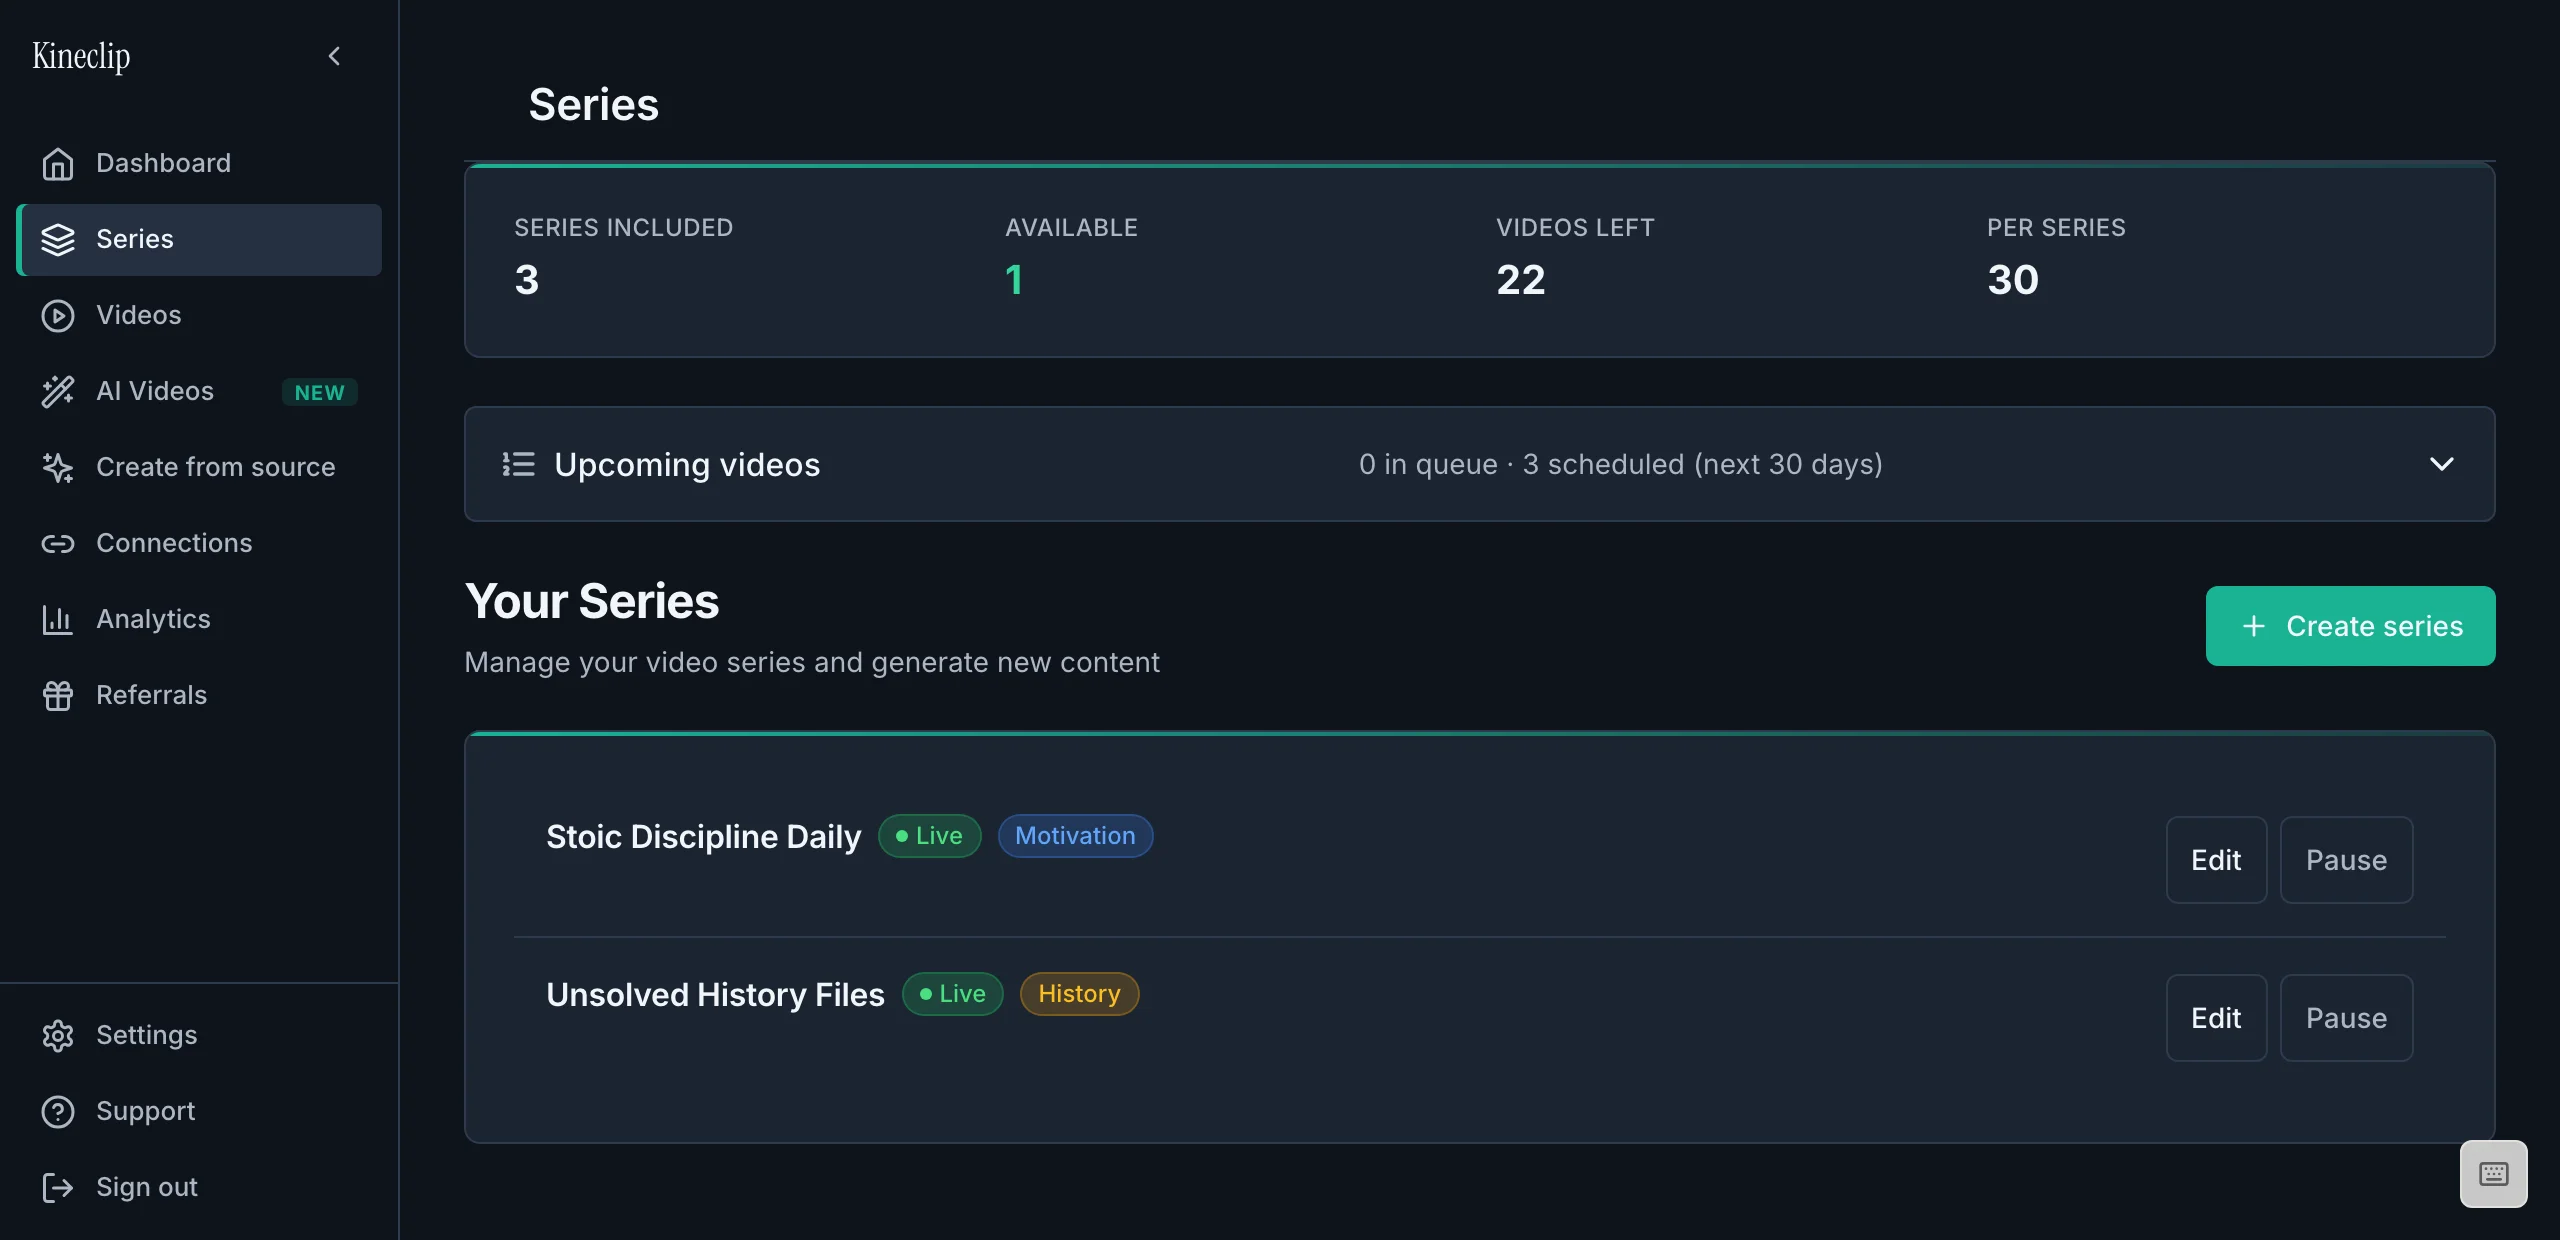Image resolution: width=2560 pixels, height=1240 pixels.
Task: Open the Referrals page
Action: [x=199, y=695]
